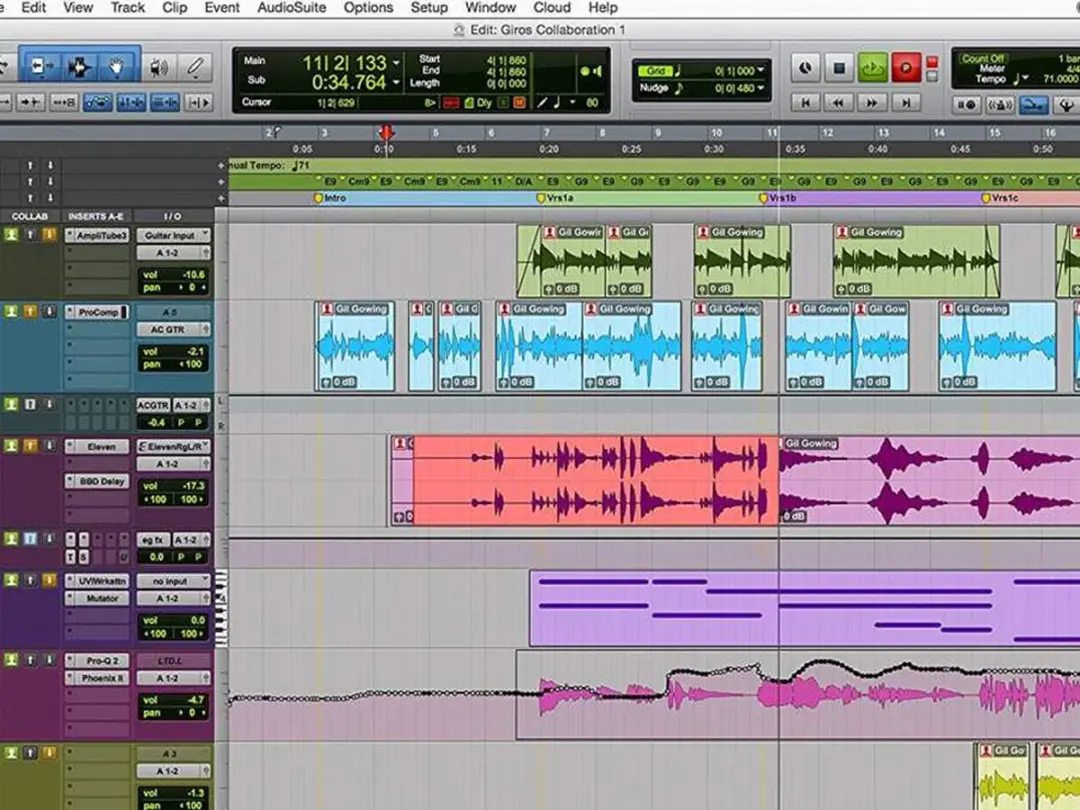Open the Grid value dropdown
This screenshot has height=810, width=1080.
pos(760,70)
